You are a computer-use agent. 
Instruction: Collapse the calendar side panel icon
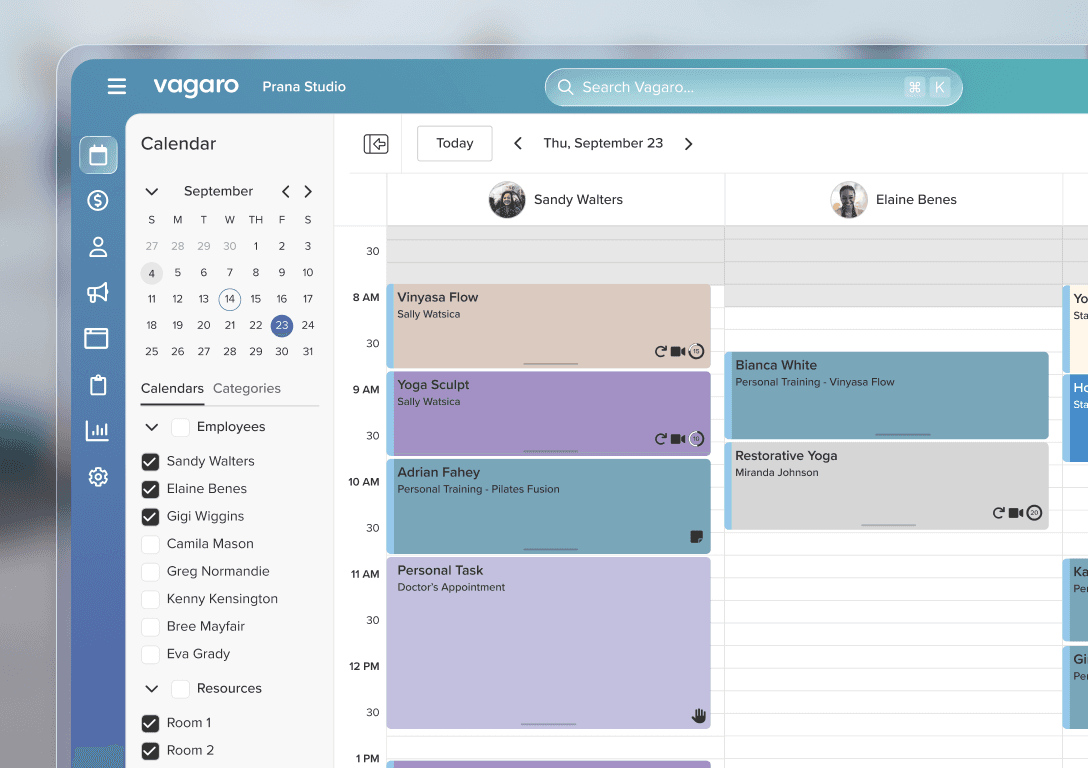[x=376, y=144]
